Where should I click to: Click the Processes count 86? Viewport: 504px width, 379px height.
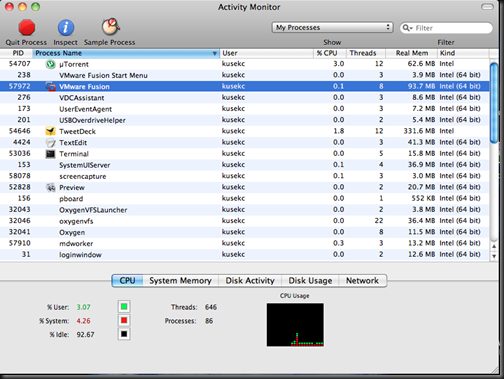pyautogui.click(x=209, y=321)
